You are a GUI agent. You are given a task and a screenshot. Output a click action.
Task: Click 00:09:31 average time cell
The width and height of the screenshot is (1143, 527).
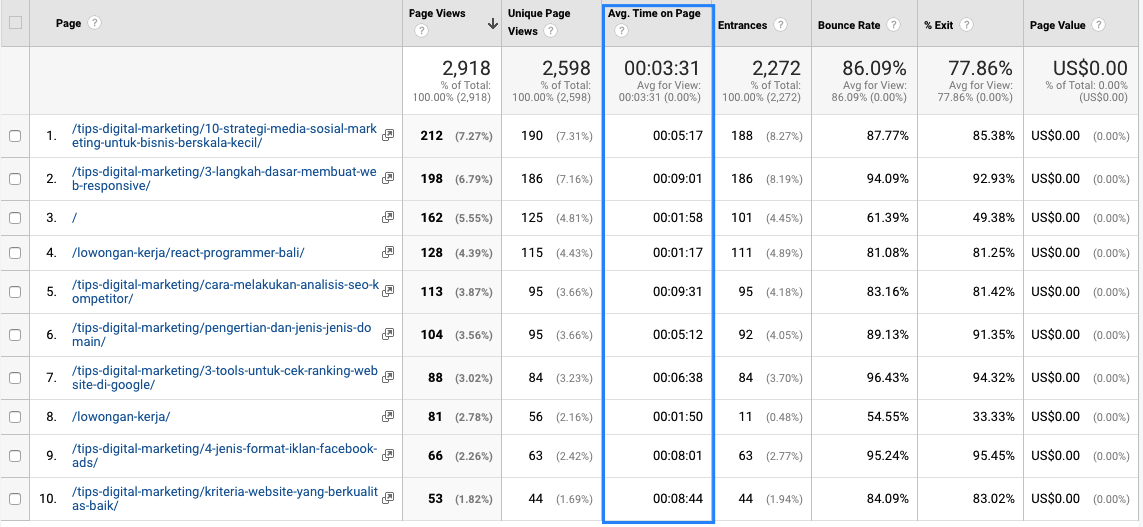[677, 292]
